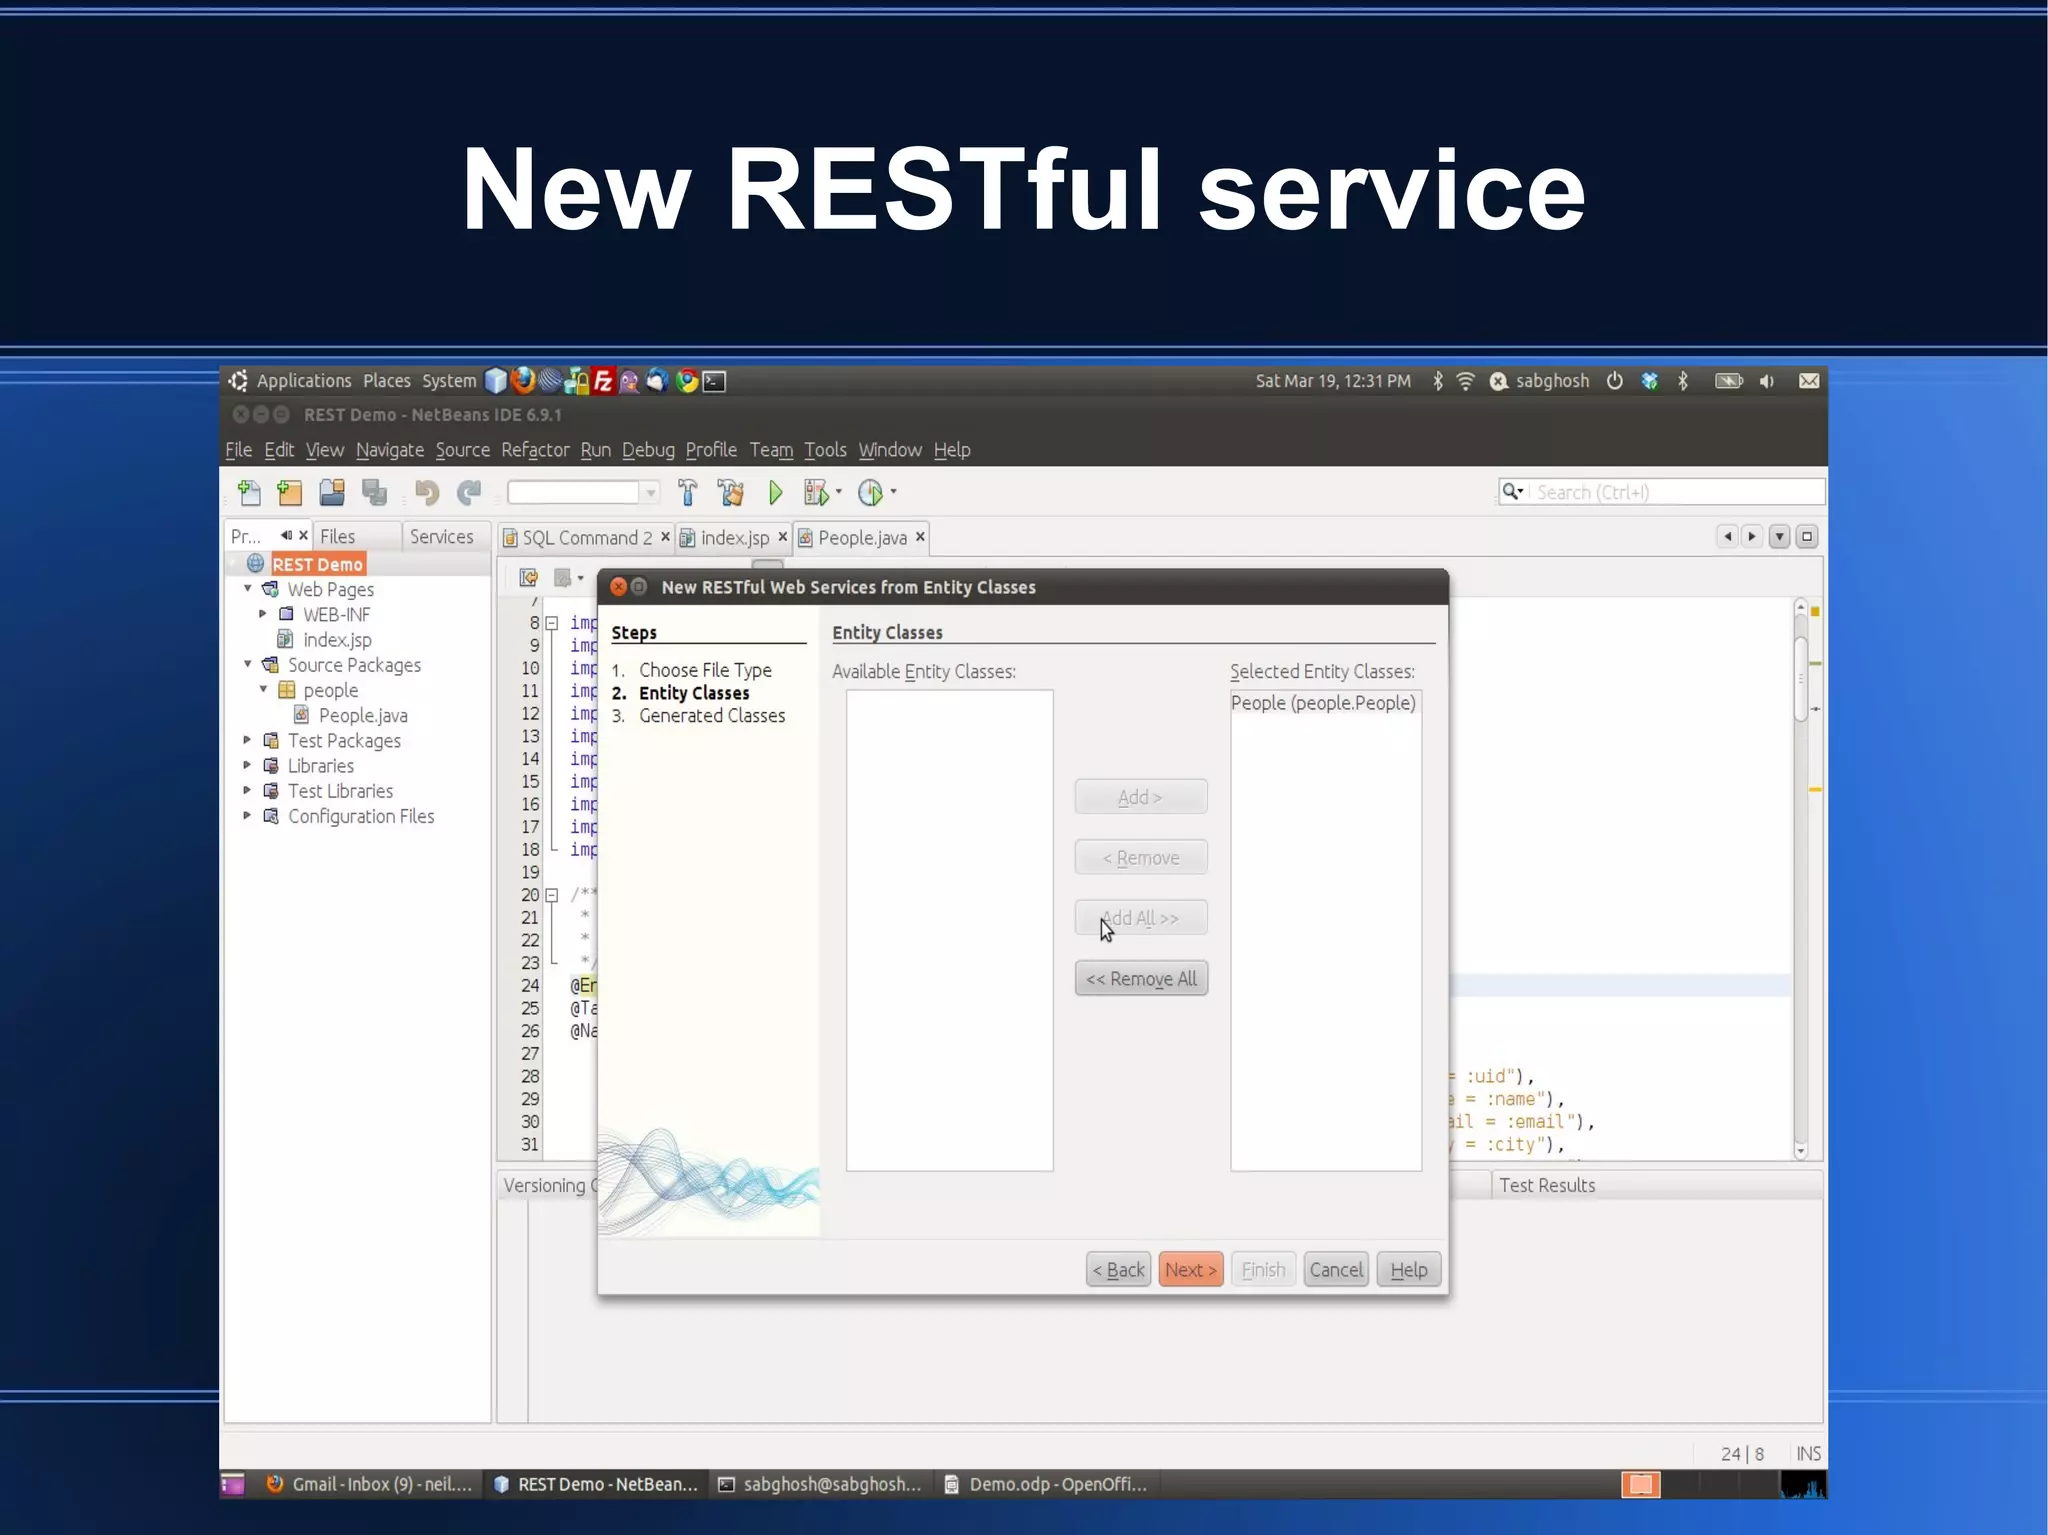
Task: Expand the Configuration Files node
Action: pyautogui.click(x=247, y=815)
